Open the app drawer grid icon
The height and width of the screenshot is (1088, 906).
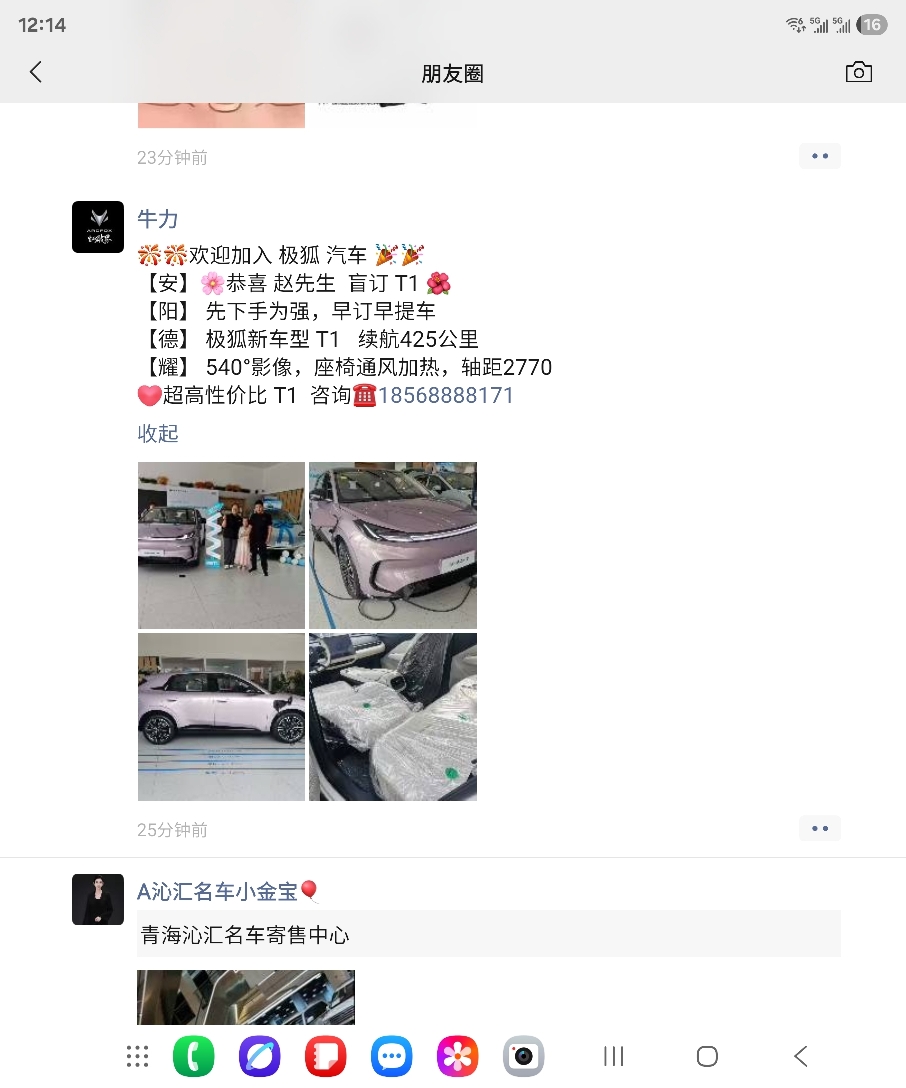point(137,1056)
